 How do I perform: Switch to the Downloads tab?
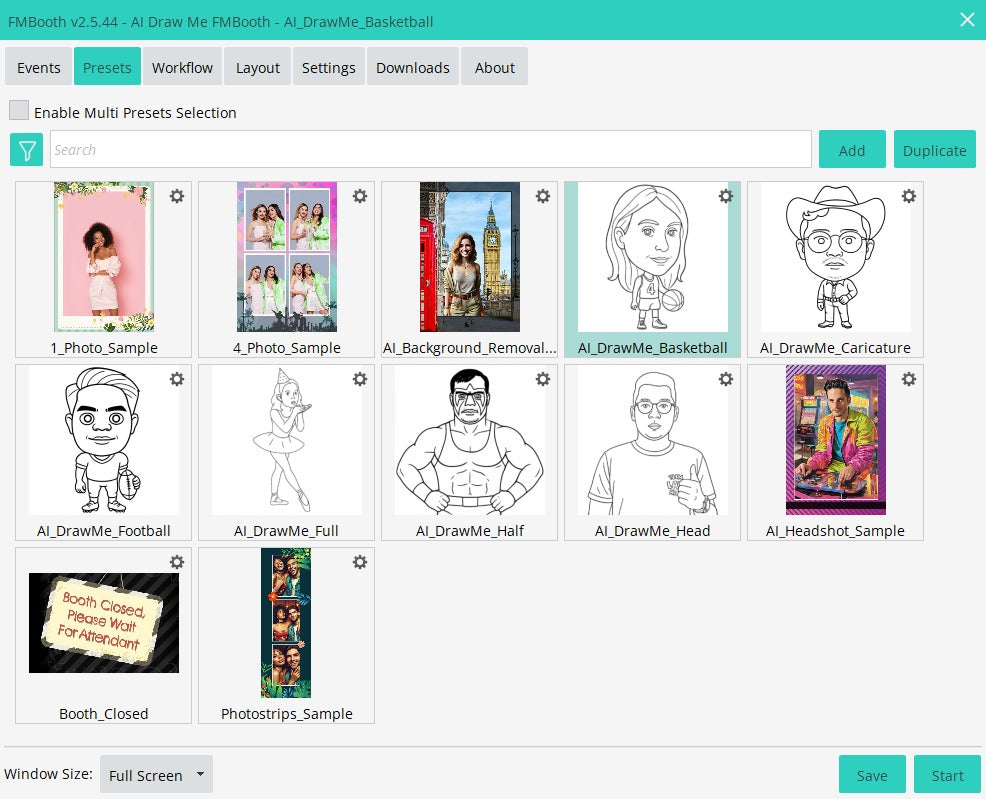[x=413, y=67]
